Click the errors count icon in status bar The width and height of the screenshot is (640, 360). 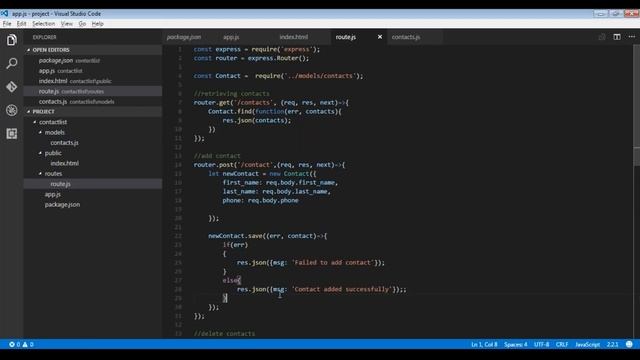tap(12, 344)
